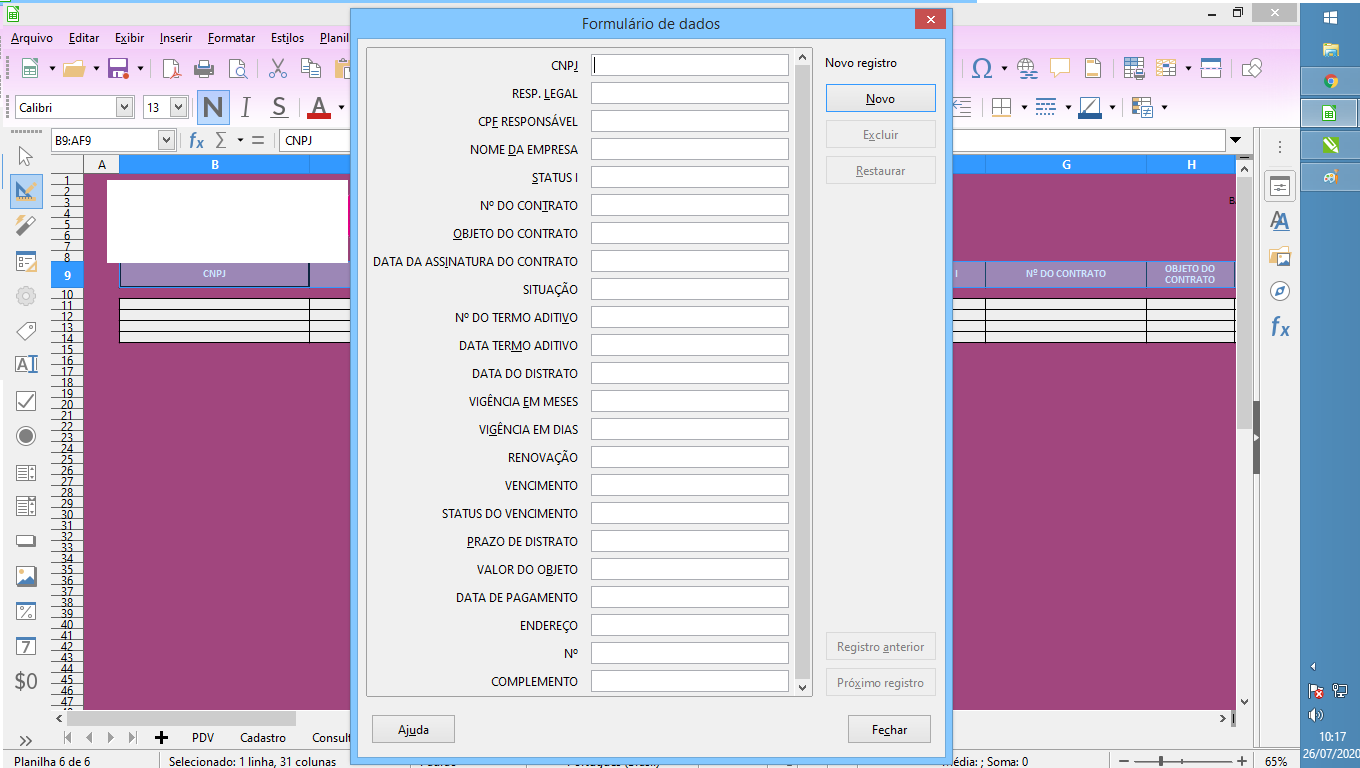Image resolution: width=1360 pixels, height=768 pixels.
Task: Select the Label Field tag tool
Action: [26, 331]
